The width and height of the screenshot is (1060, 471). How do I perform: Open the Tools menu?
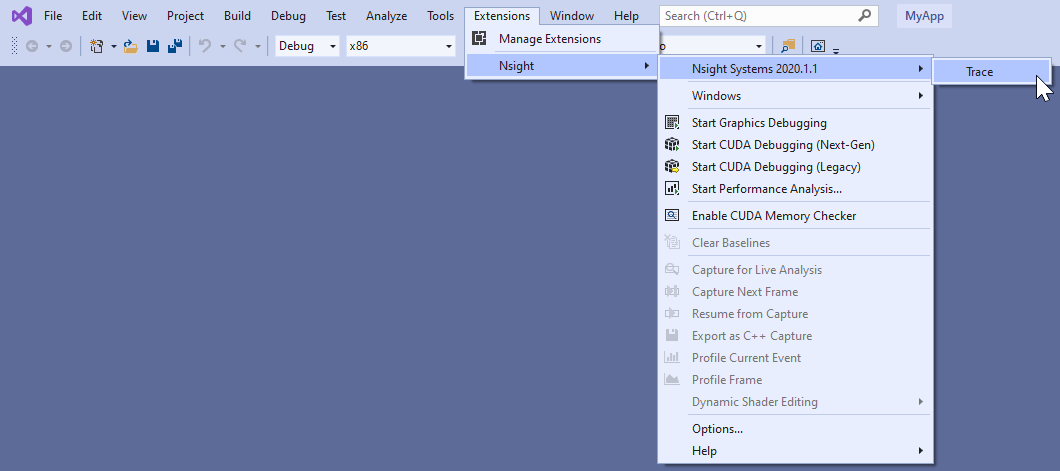[x=441, y=16]
